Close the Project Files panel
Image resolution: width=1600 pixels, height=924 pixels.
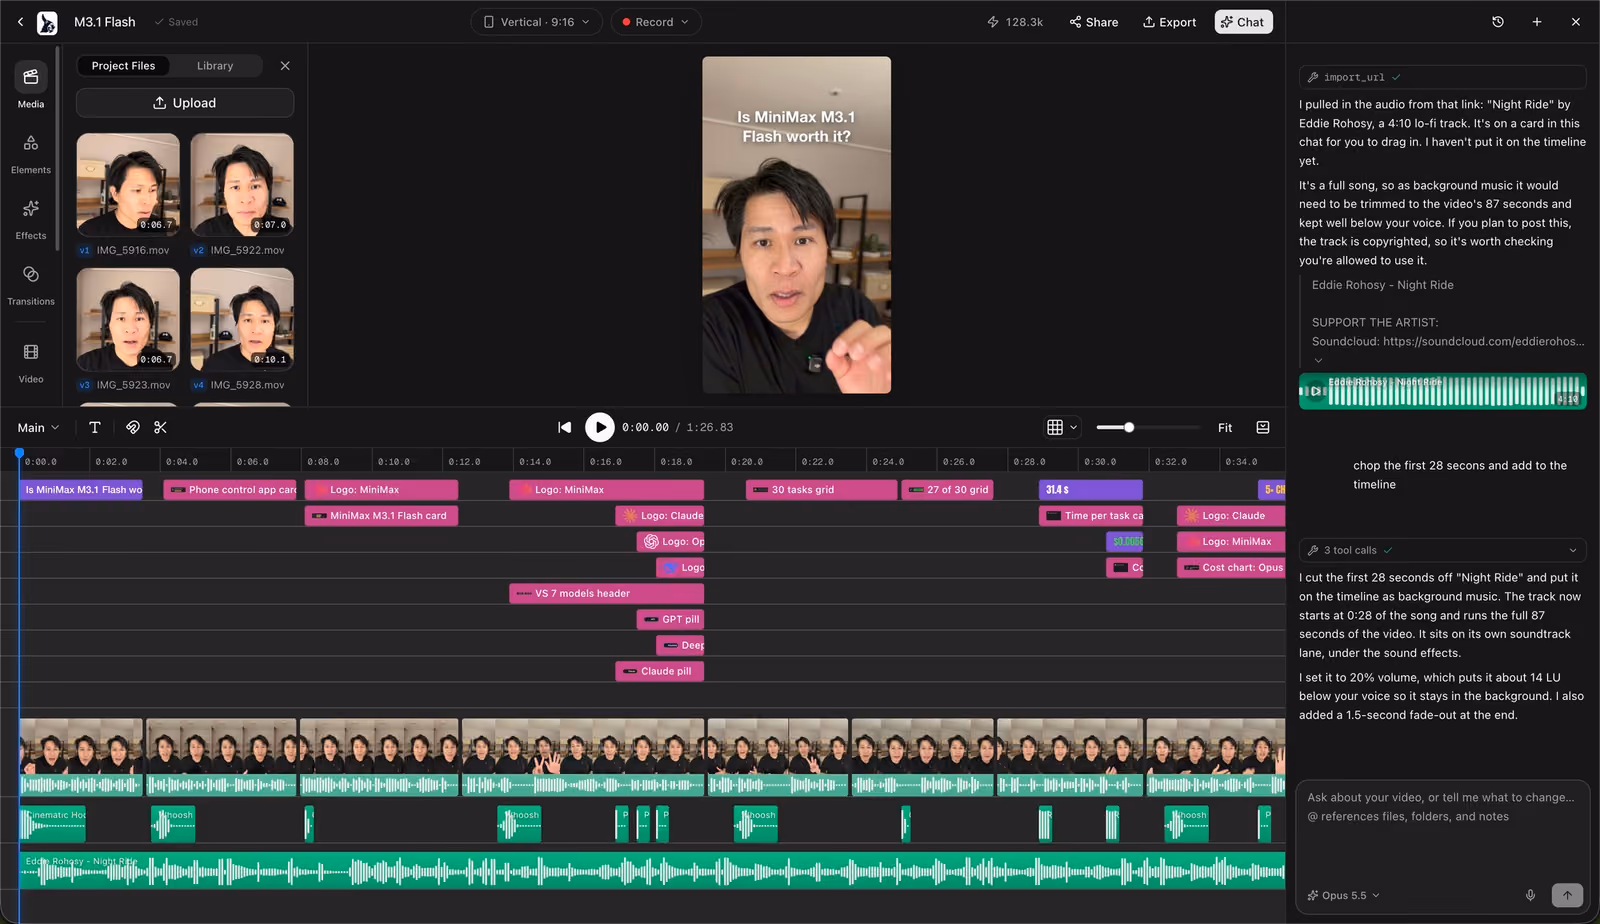click(x=285, y=66)
